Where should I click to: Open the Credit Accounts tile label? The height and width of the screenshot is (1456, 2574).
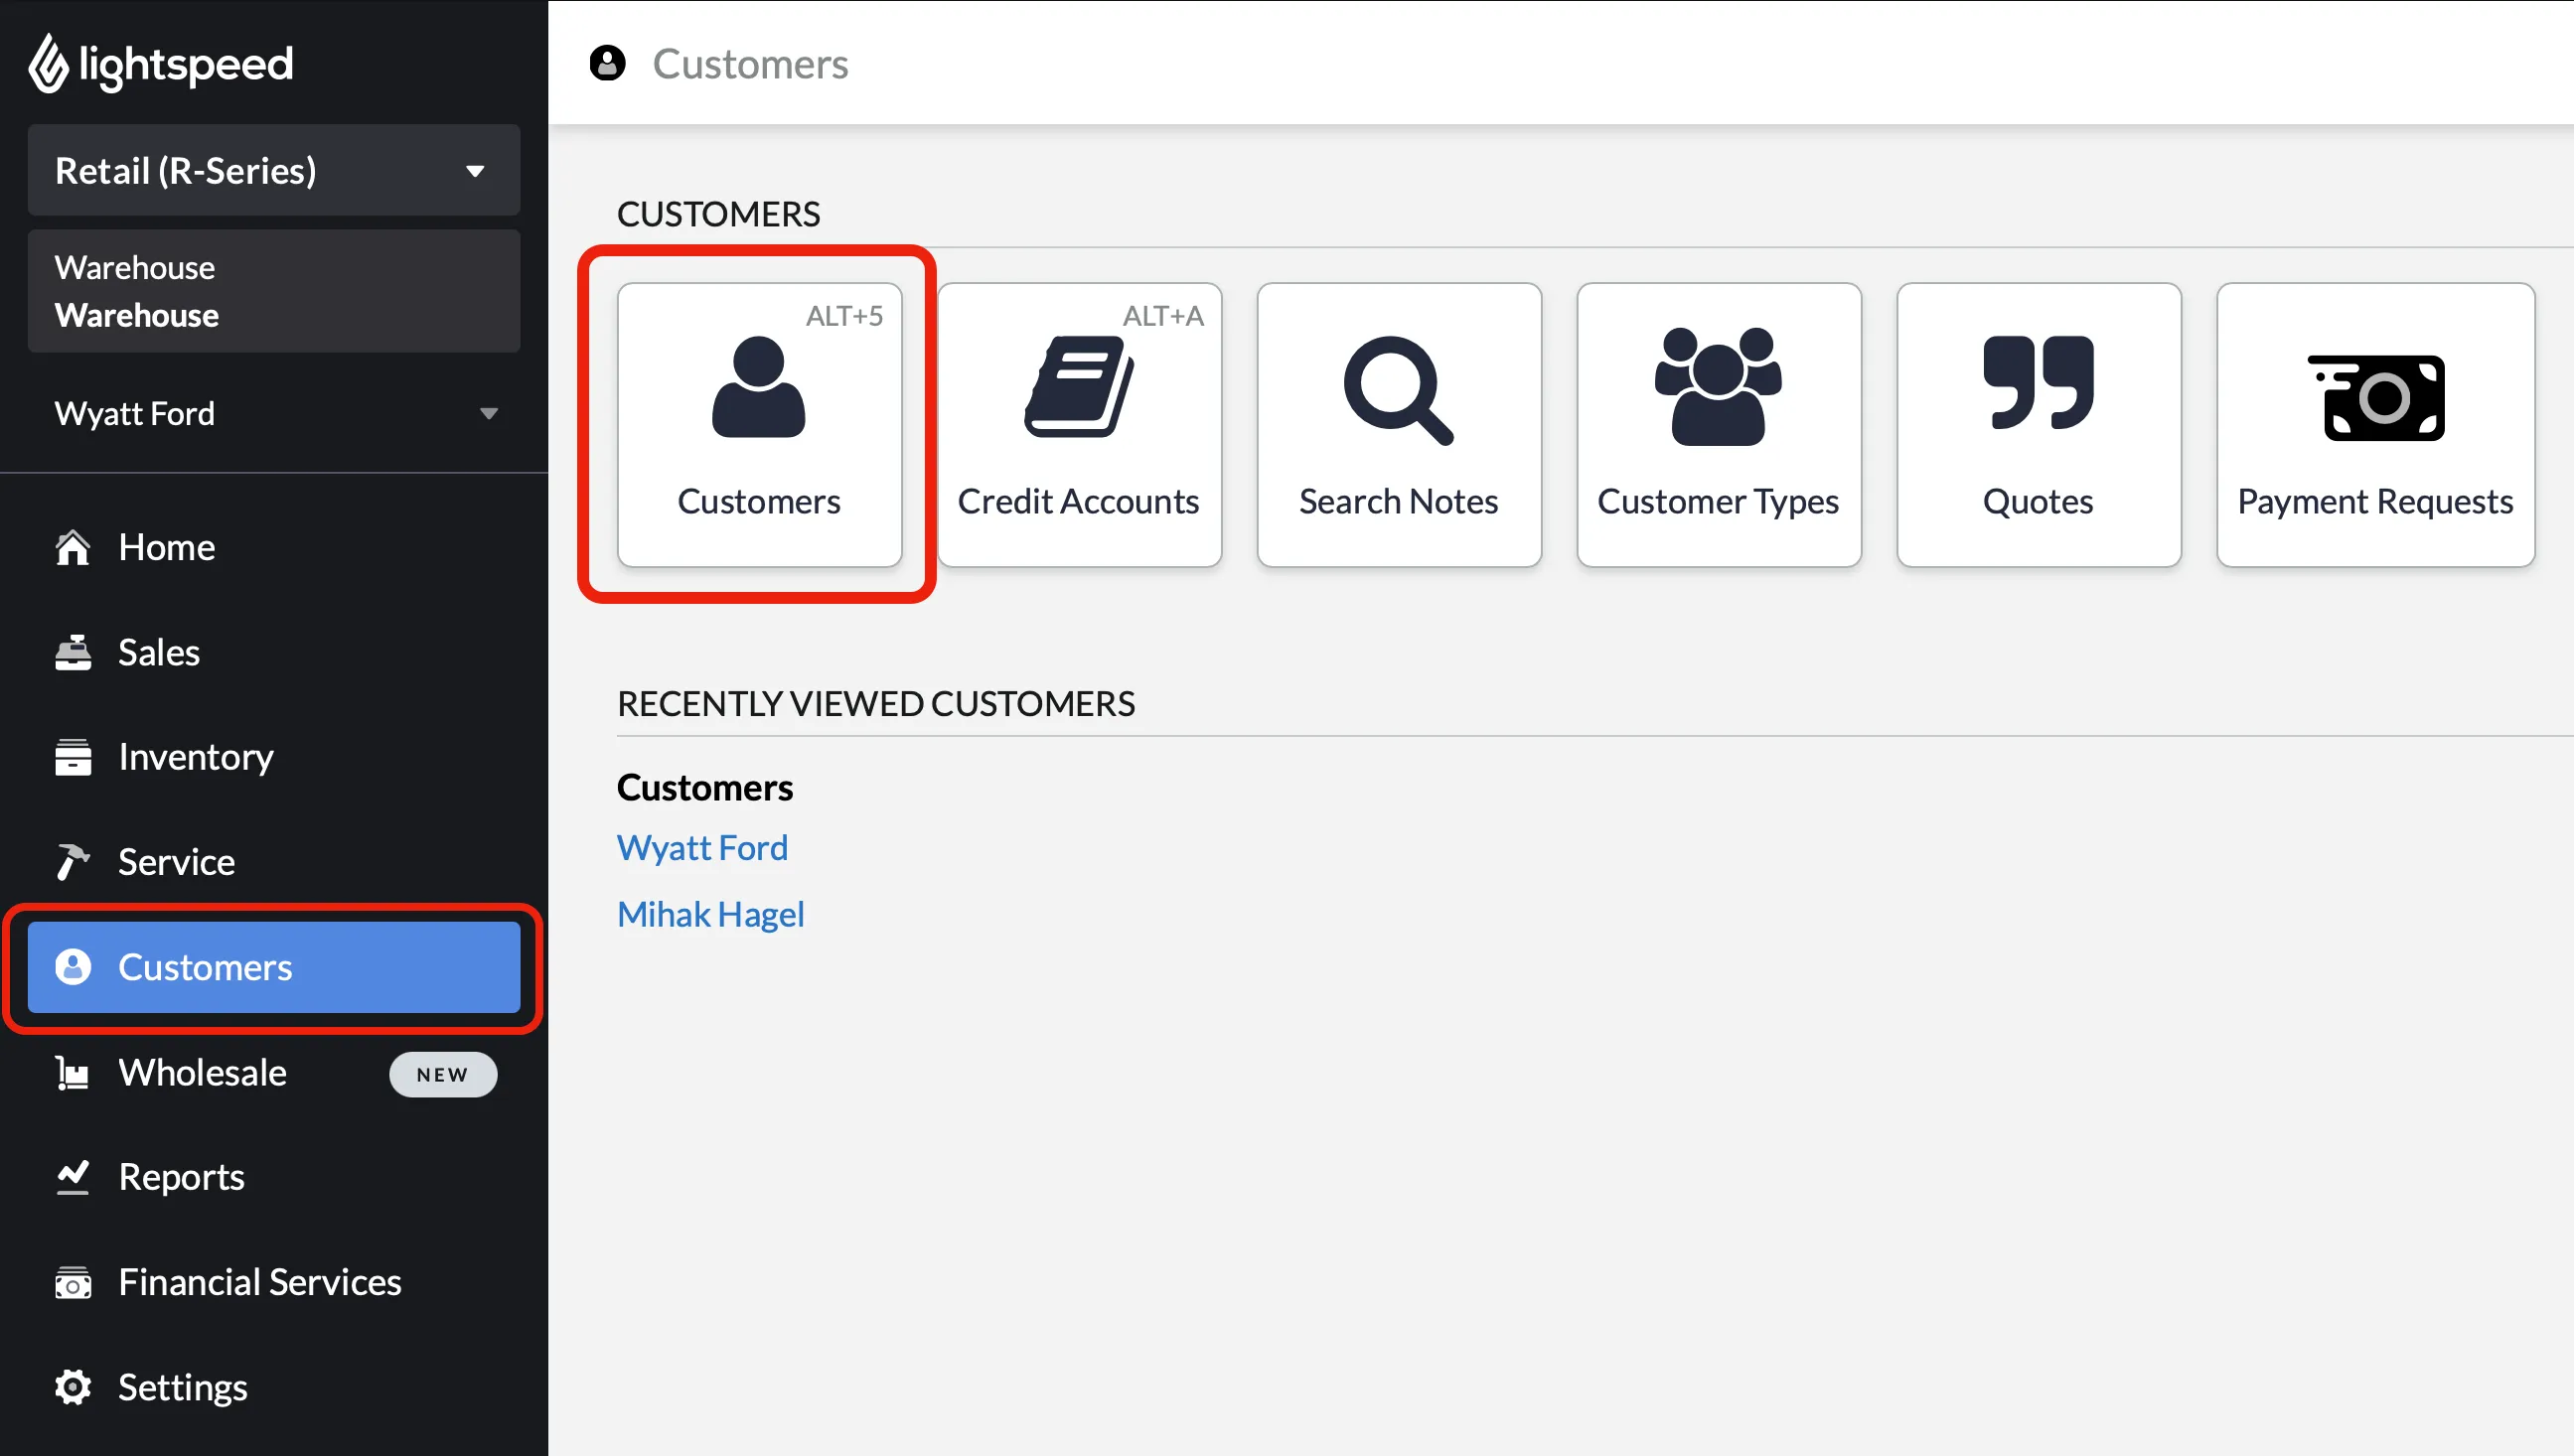(x=1078, y=501)
